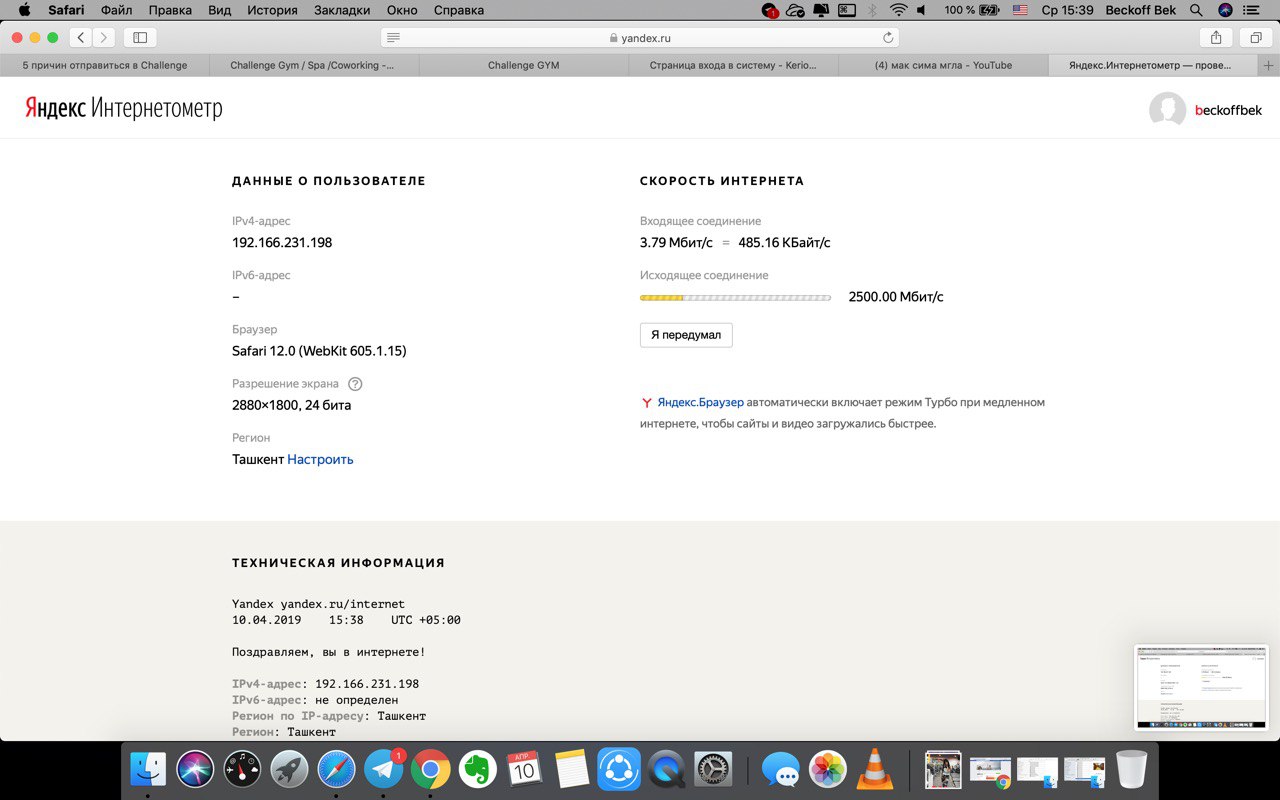Open Messages from the Dock
This screenshot has width=1280, height=800.
click(780, 770)
